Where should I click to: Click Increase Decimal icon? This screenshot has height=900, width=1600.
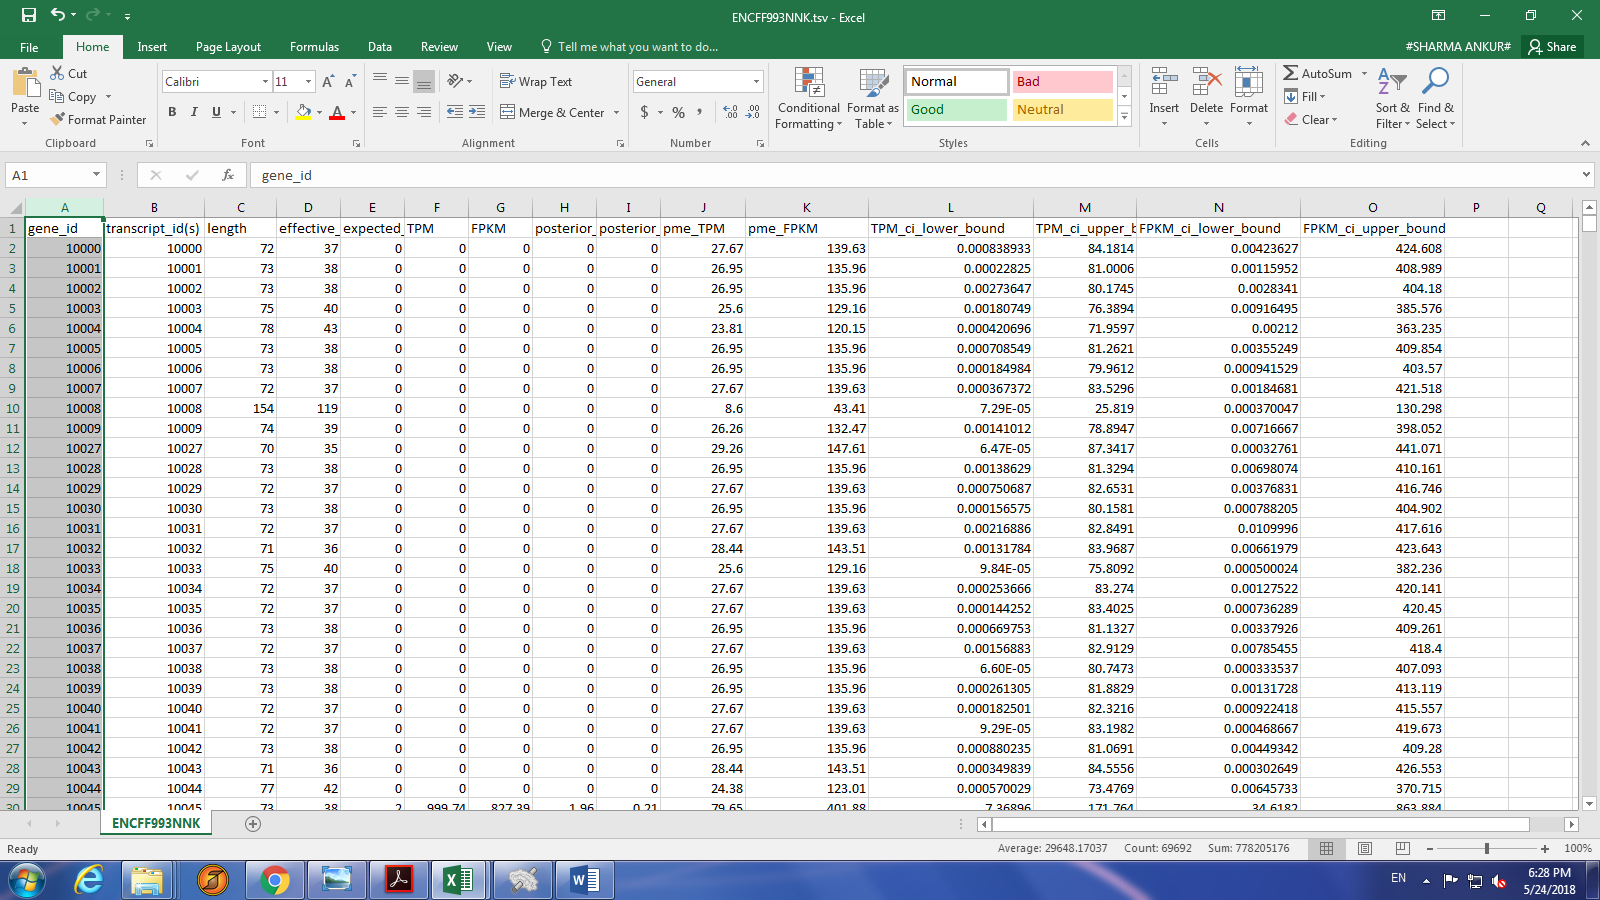click(x=731, y=112)
